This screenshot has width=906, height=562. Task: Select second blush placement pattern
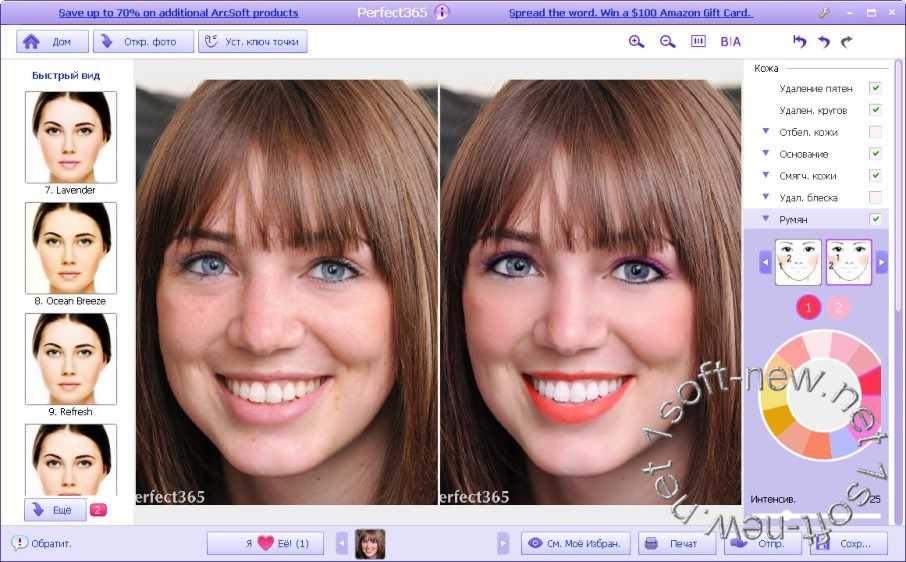(x=849, y=262)
